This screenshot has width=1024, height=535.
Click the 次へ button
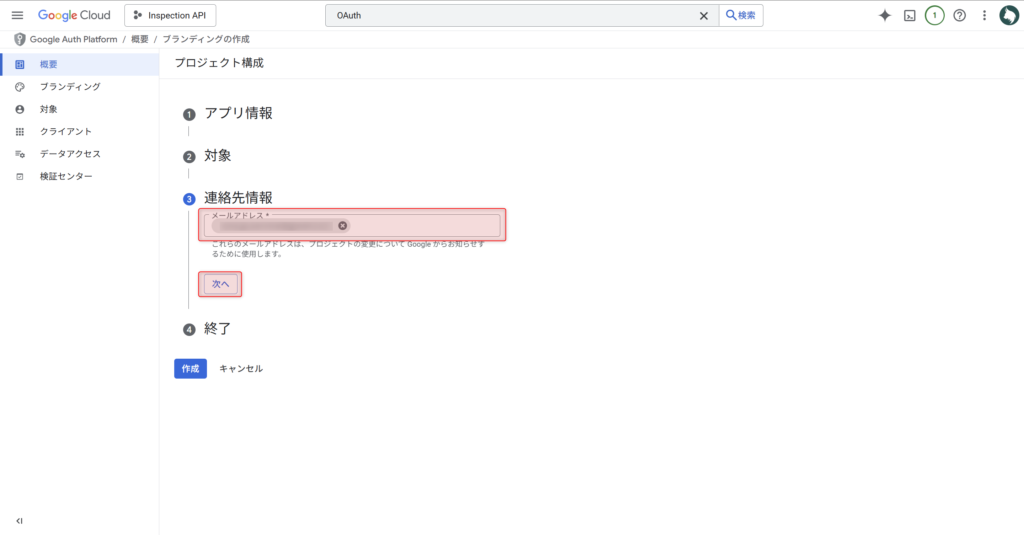click(221, 284)
